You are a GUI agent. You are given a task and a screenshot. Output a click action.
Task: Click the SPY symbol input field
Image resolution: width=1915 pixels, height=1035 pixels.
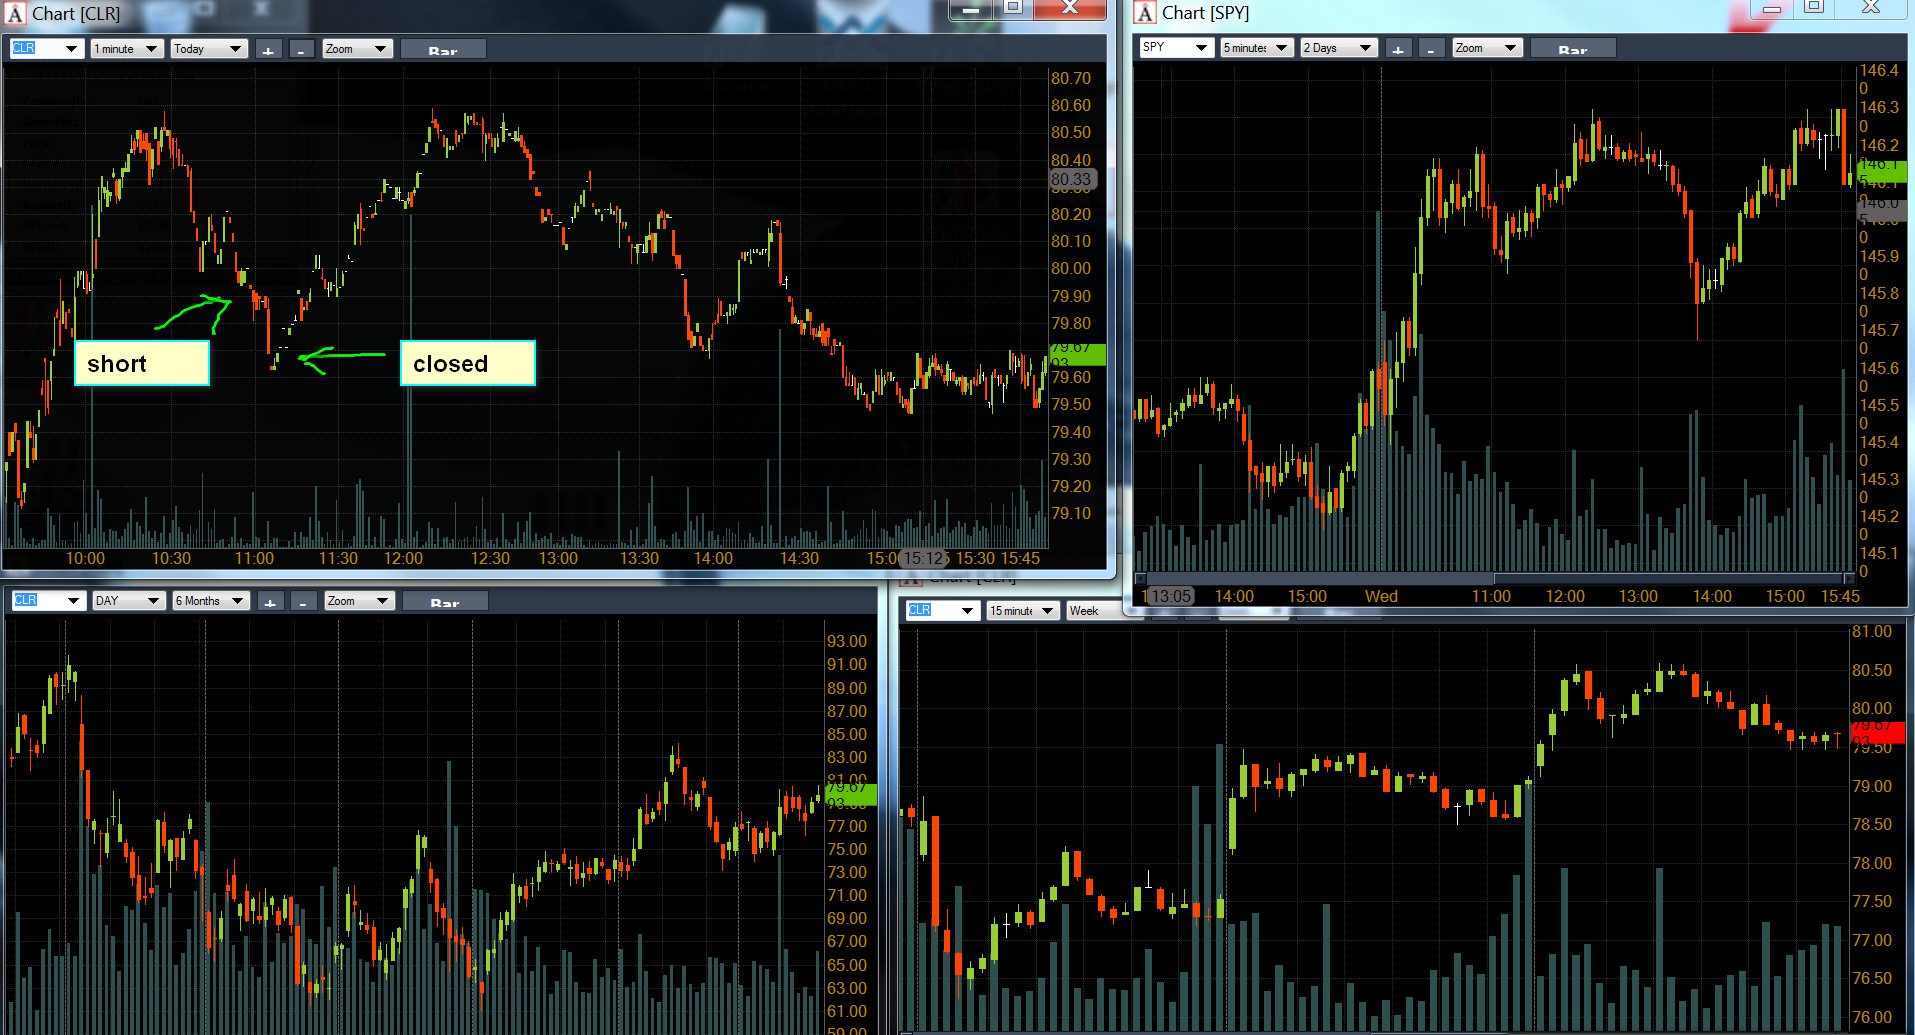(1166, 48)
